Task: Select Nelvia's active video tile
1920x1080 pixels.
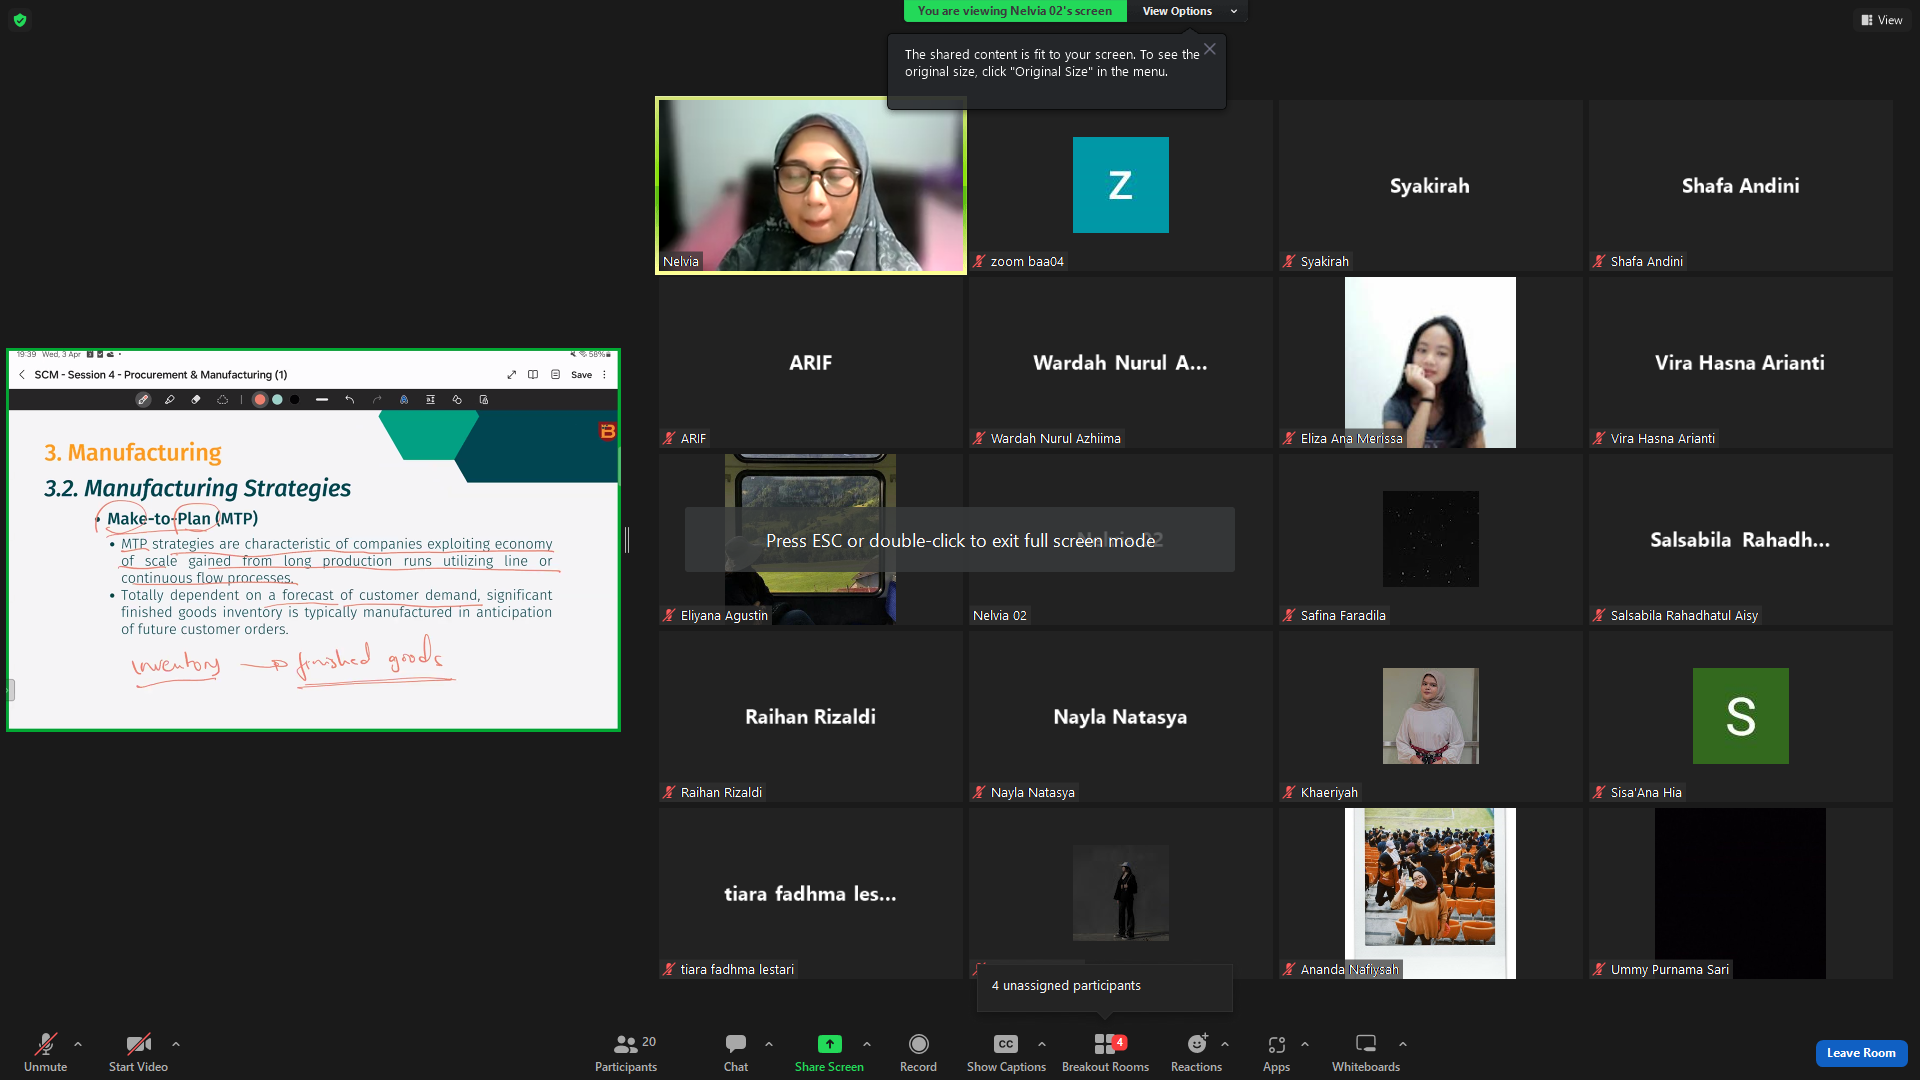Action: [811, 185]
